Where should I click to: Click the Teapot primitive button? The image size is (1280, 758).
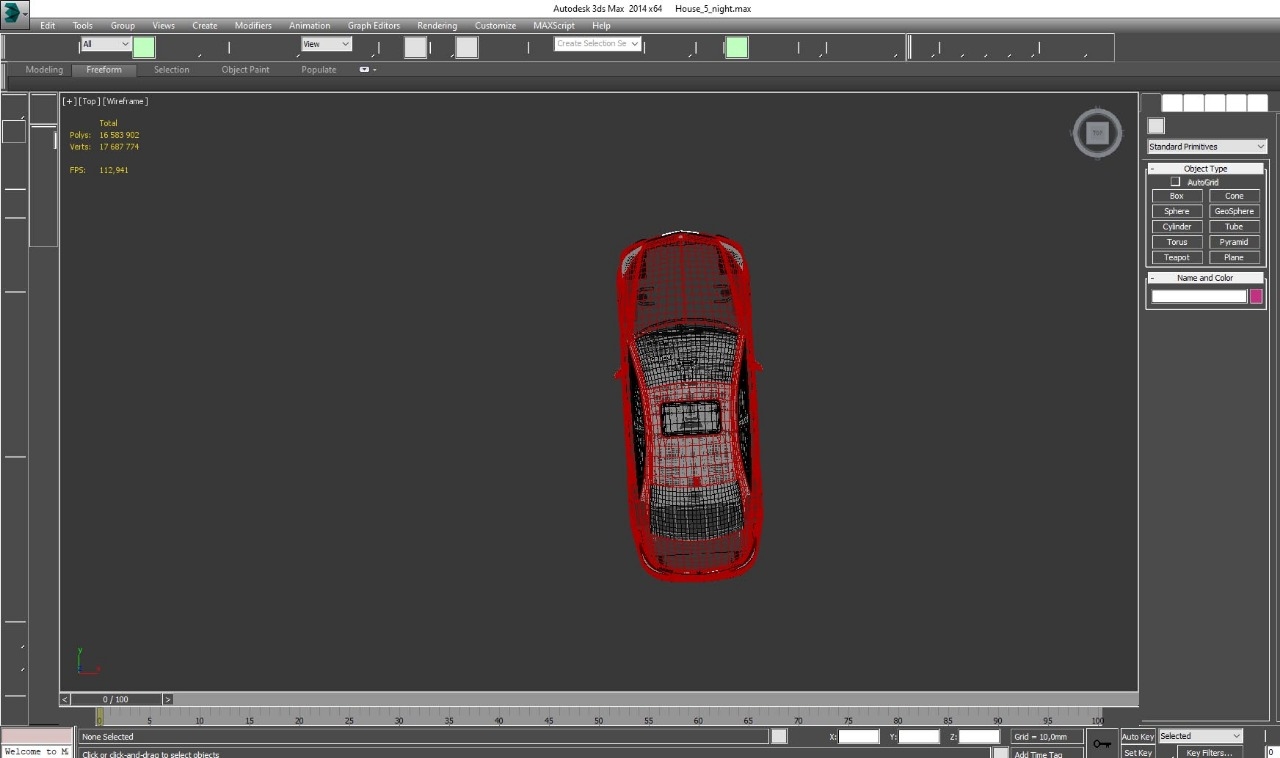click(x=1177, y=257)
